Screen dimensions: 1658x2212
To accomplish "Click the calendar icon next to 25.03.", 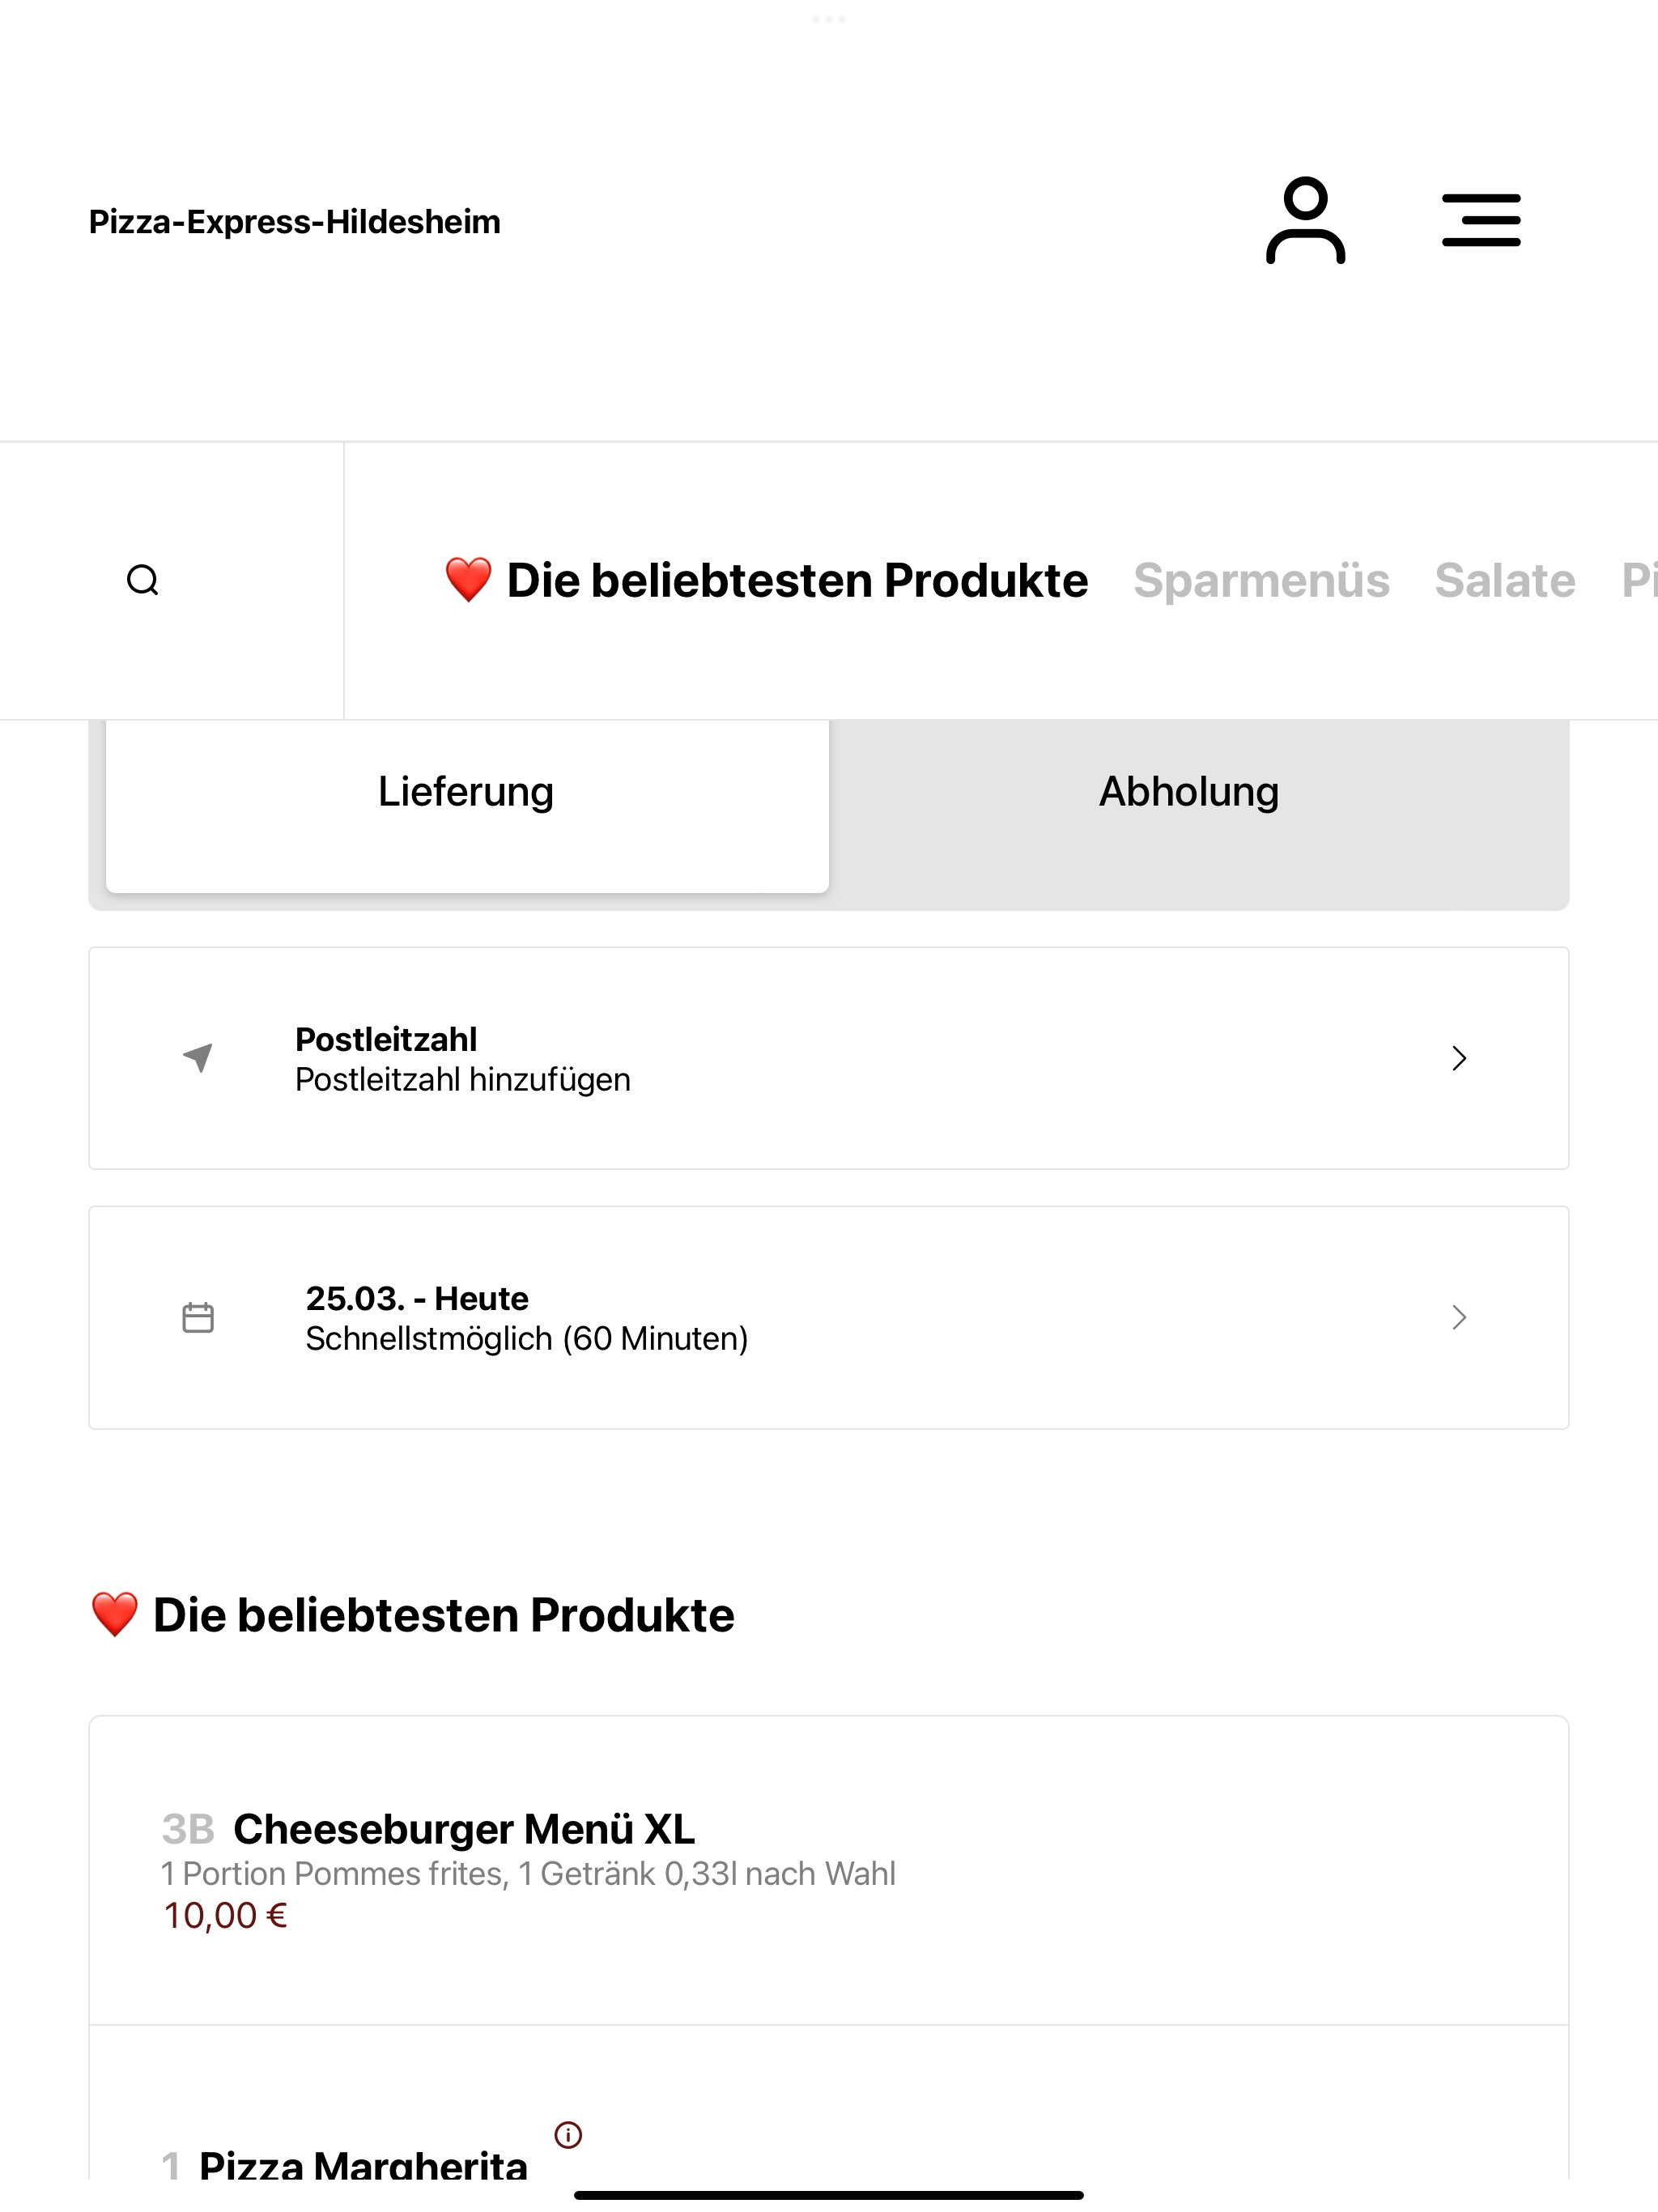I will point(198,1317).
